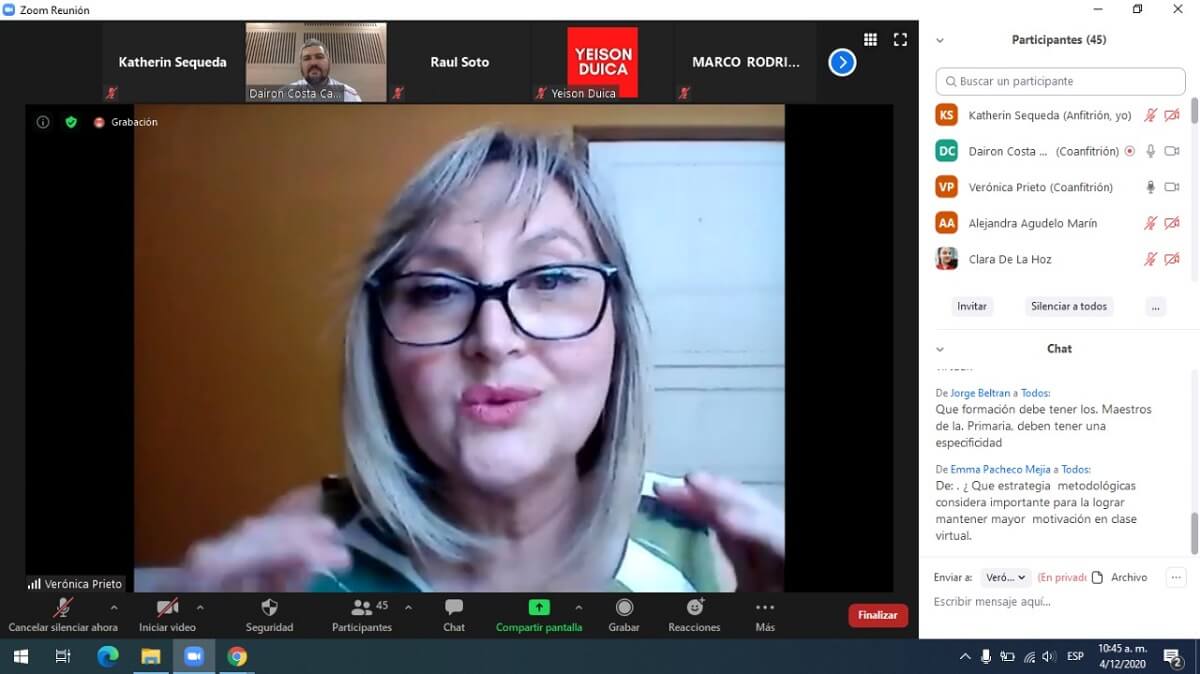
Task: Enter full screen mode icon
Action: tap(900, 40)
